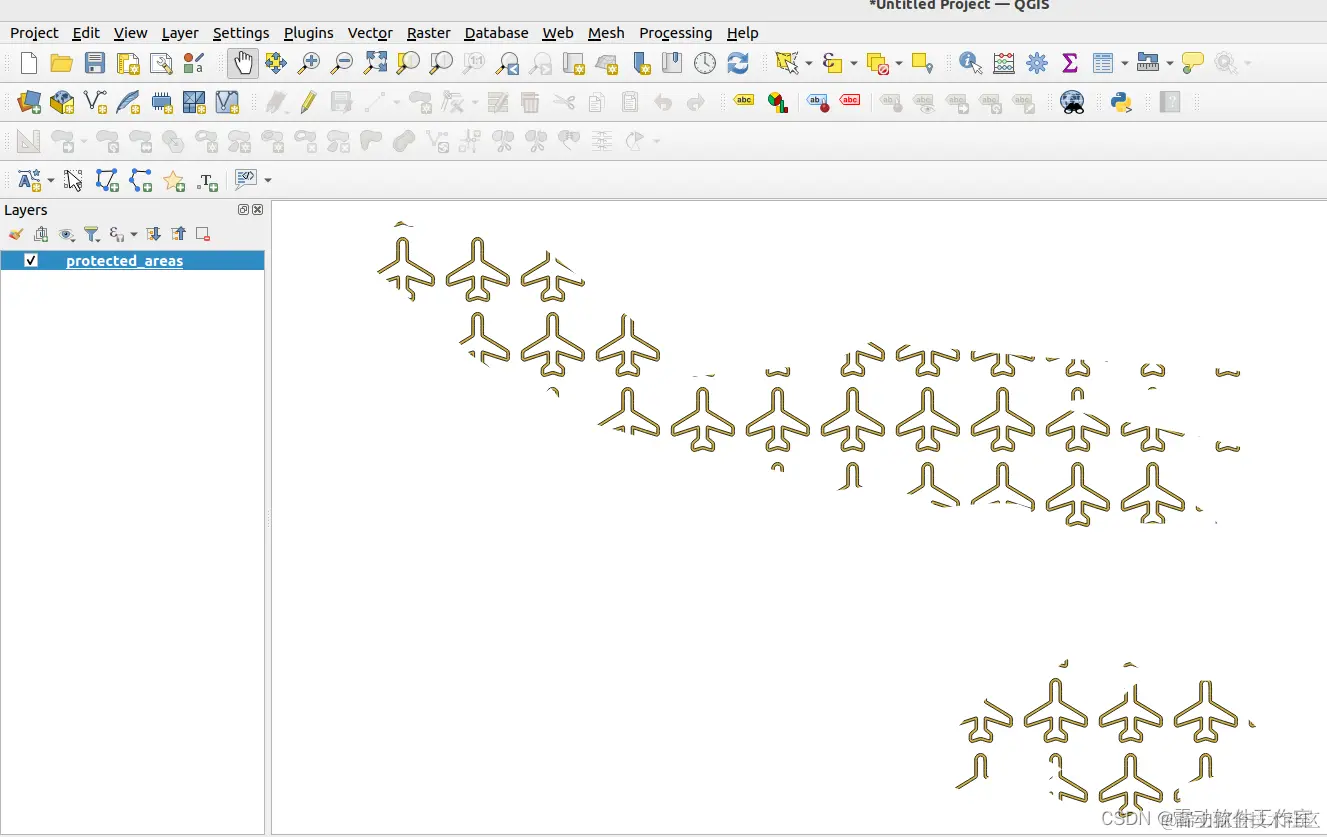This screenshot has height=837, width=1327.
Task: Open the Settings menu
Action: [241, 33]
